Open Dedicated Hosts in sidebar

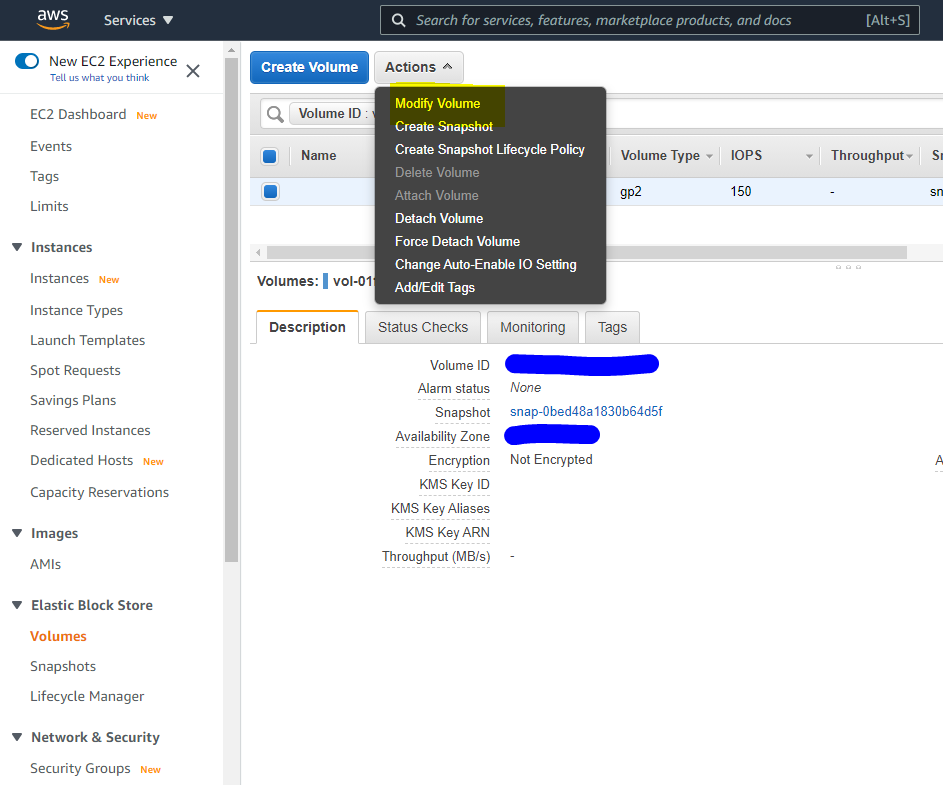click(82, 460)
